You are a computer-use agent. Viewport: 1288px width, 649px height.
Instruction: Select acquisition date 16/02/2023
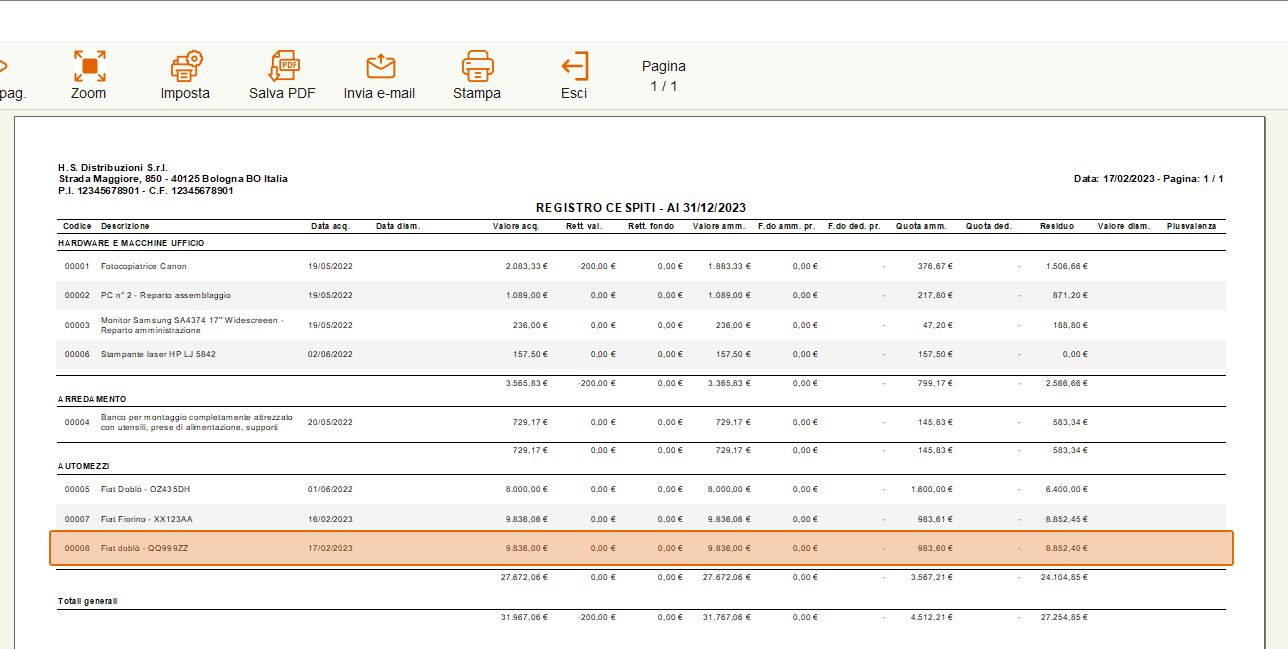(330, 519)
